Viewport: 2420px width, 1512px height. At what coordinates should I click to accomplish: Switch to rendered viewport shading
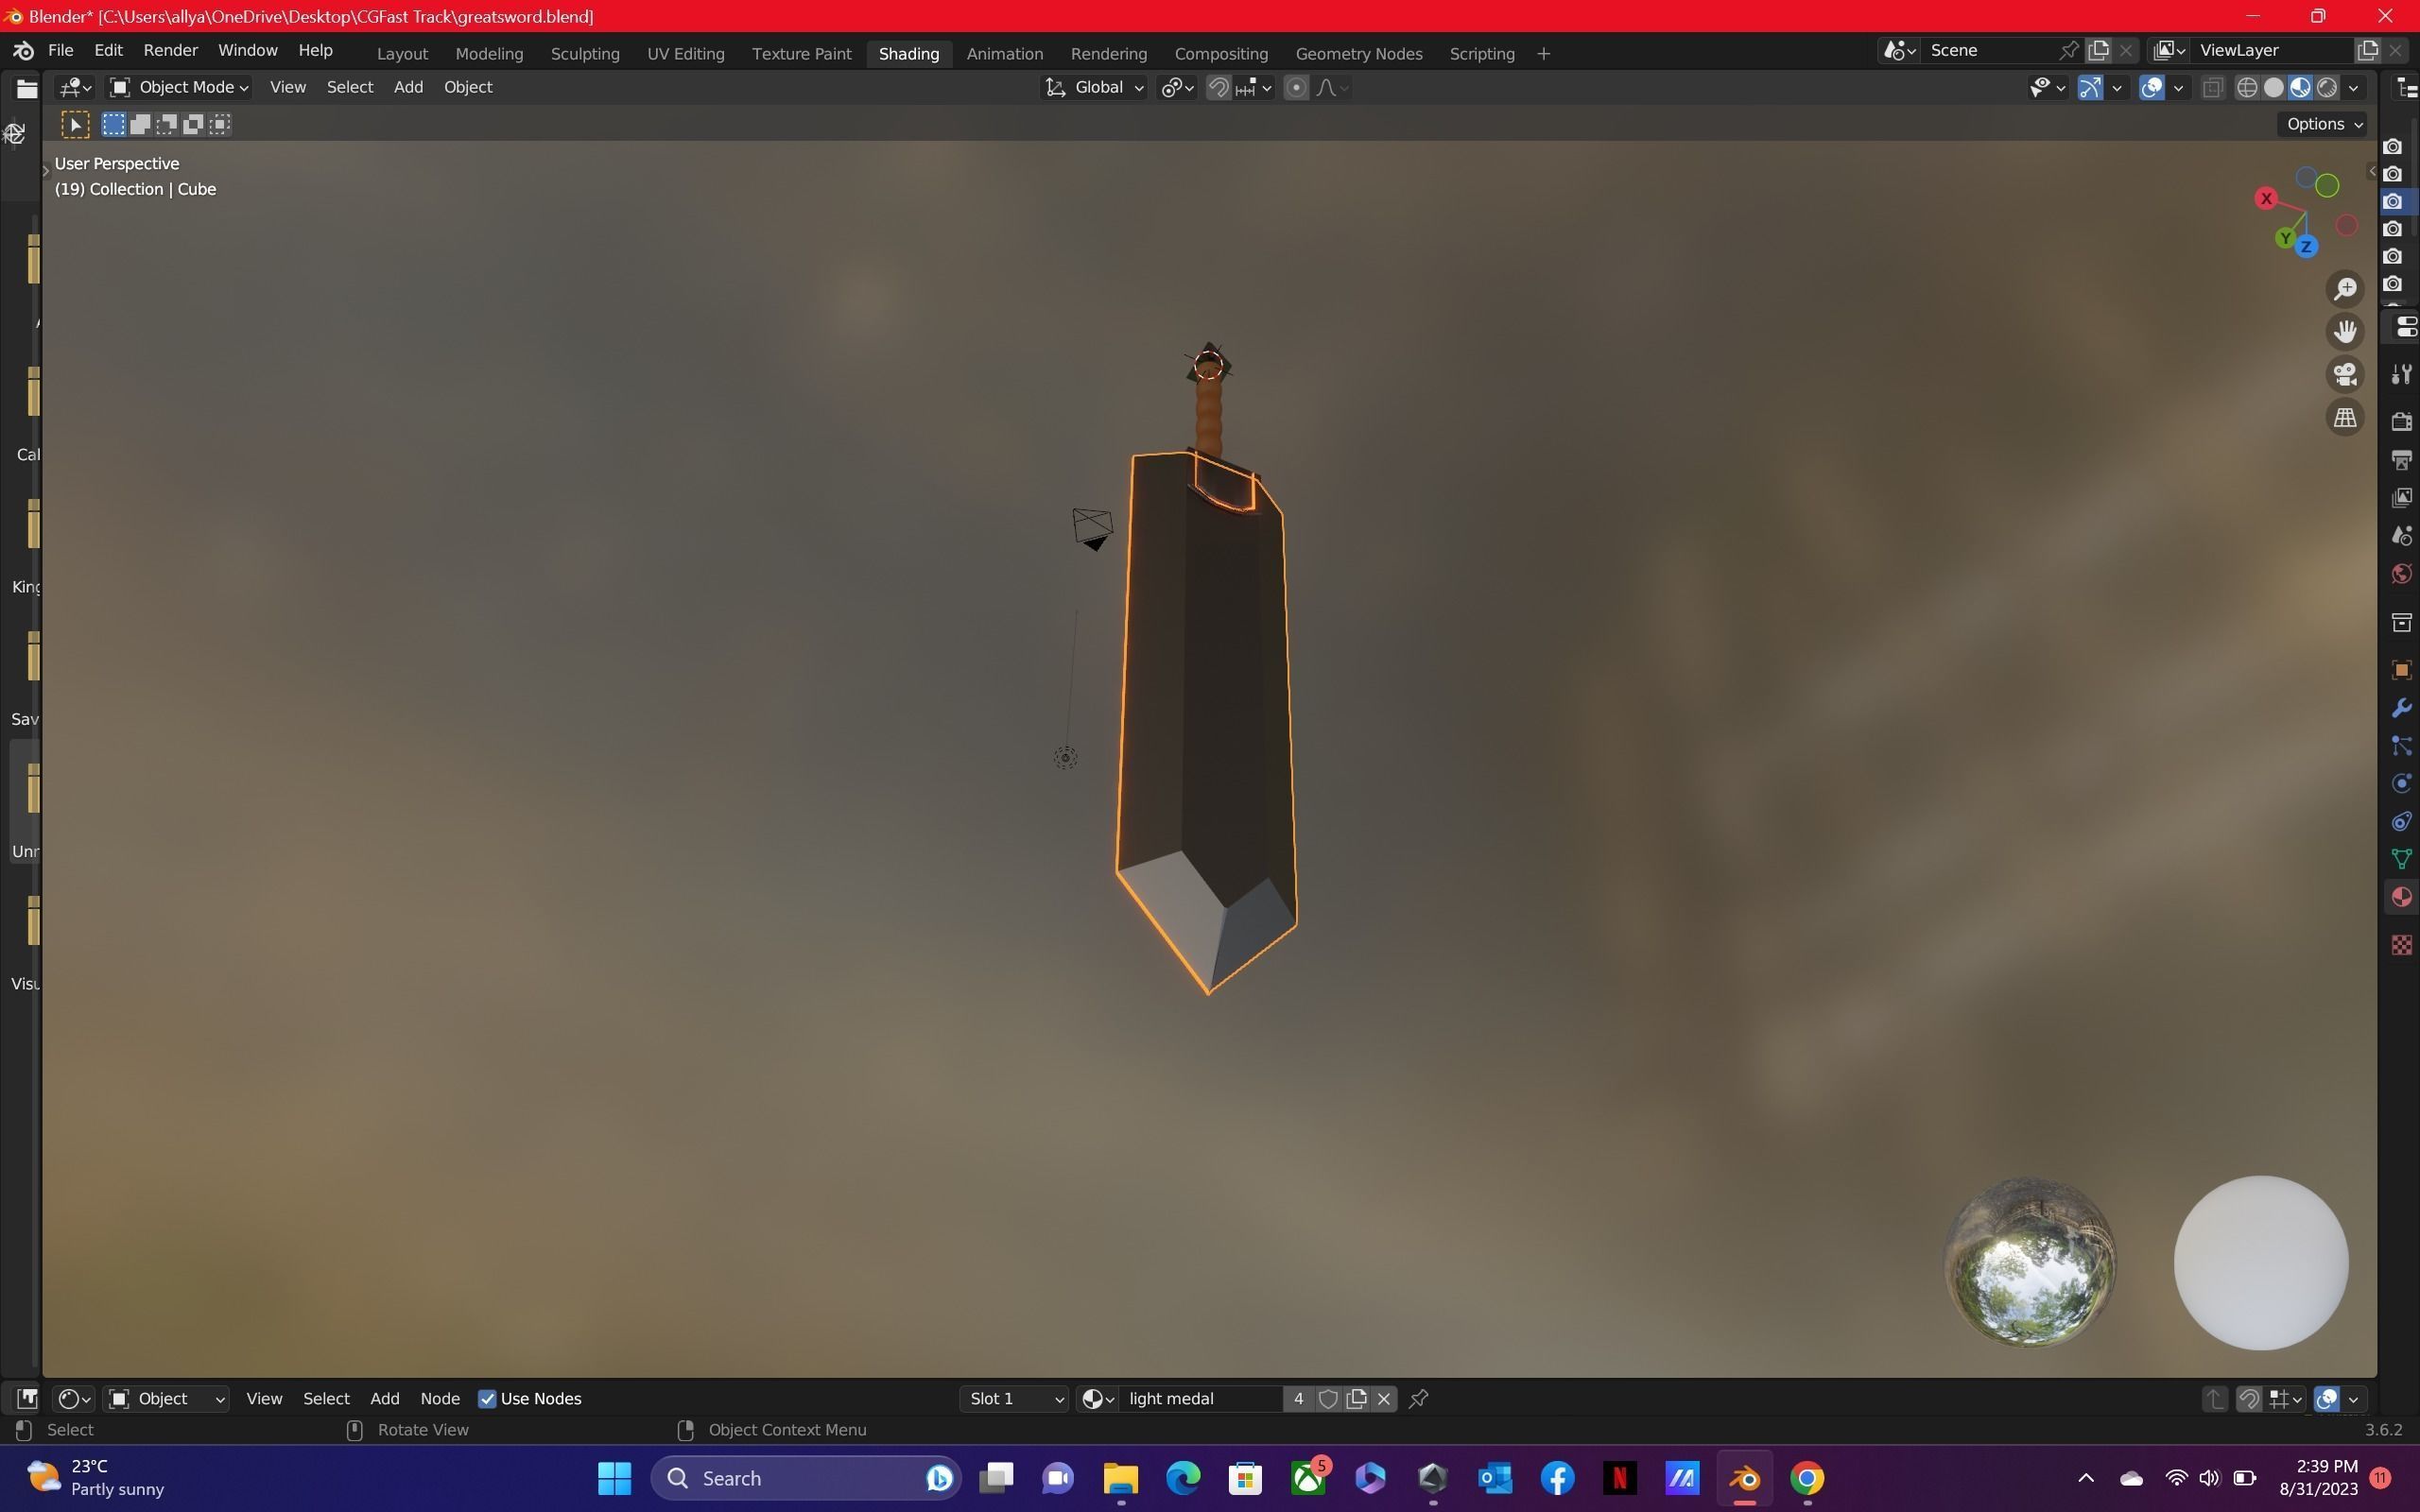coord(2327,88)
